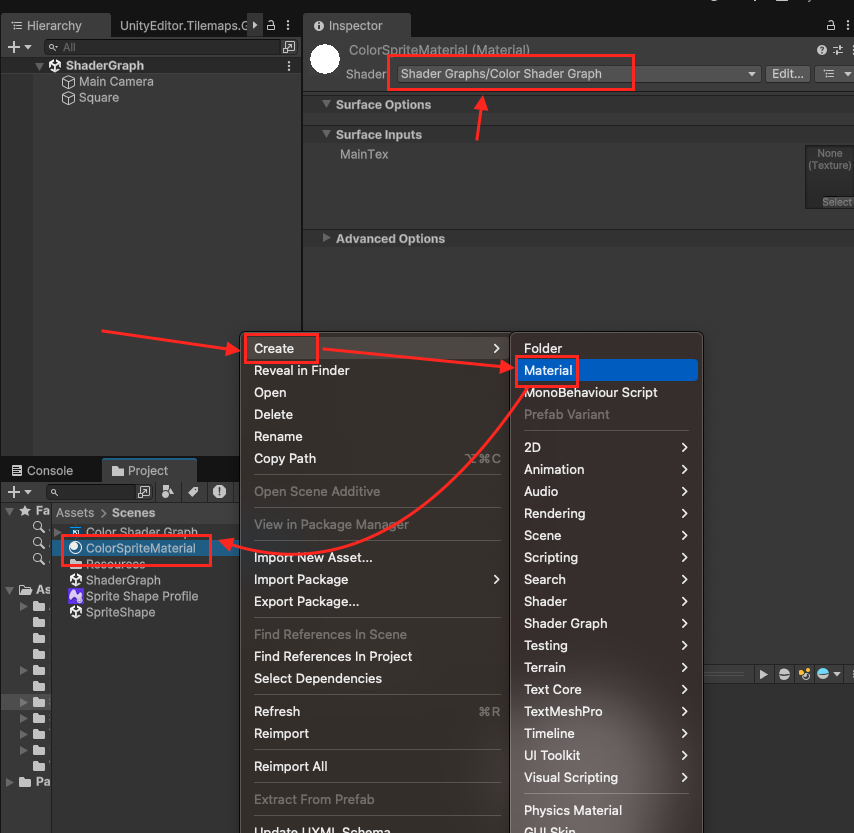The width and height of the screenshot is (854, 833).
Task: Click MonoBehaviour Script in Create submenu
Action: (x=606, y=392)
